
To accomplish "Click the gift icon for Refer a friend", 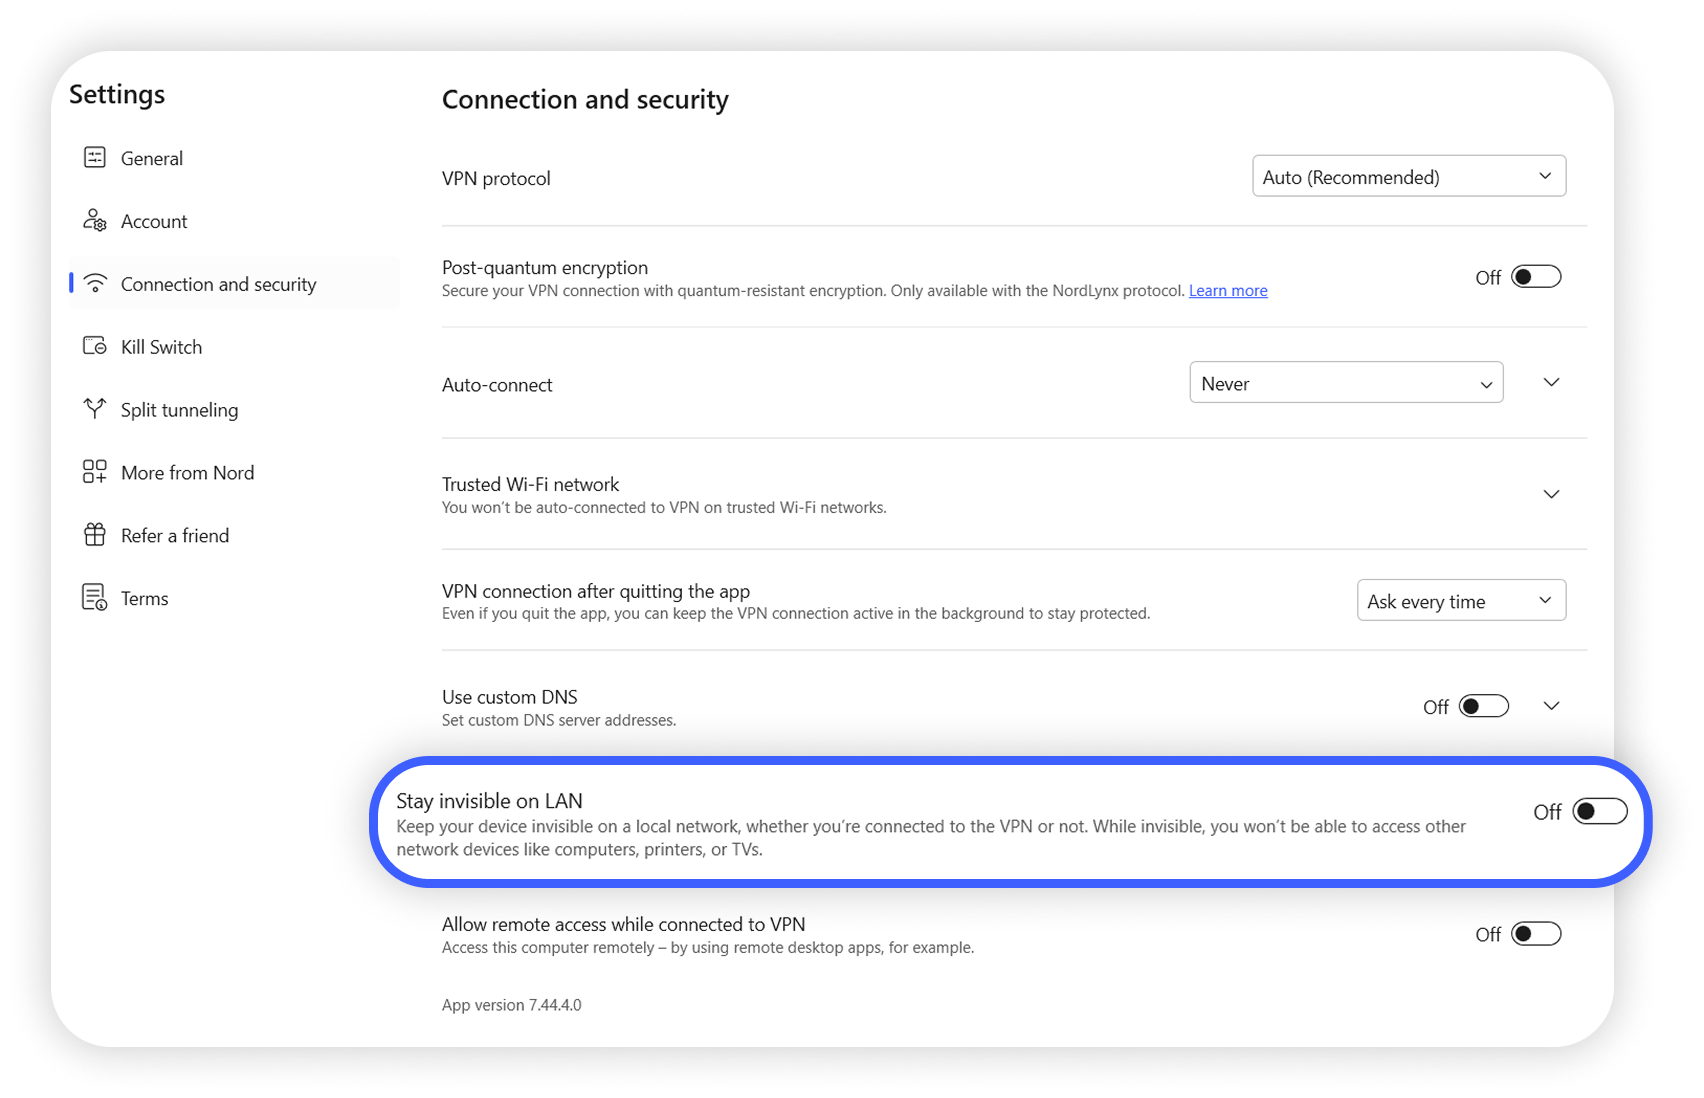I will pyautogui.click(x=95, y=535).
